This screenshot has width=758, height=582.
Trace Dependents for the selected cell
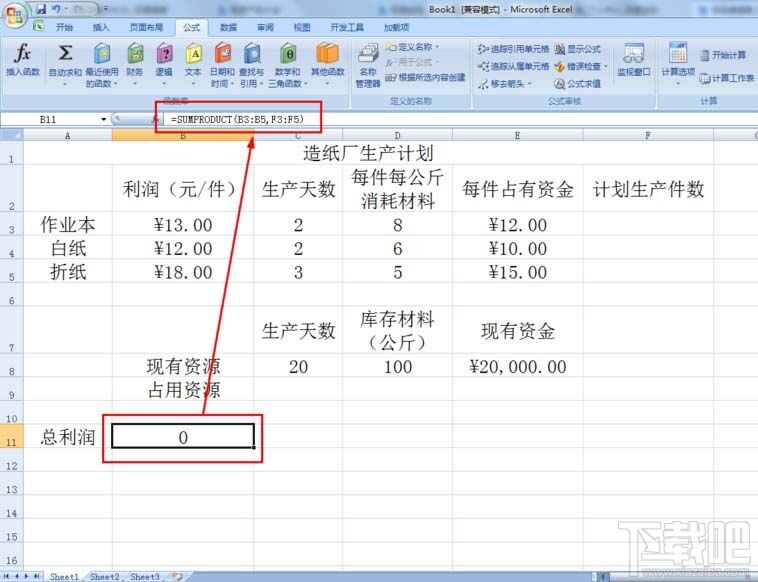click(513, 66)
